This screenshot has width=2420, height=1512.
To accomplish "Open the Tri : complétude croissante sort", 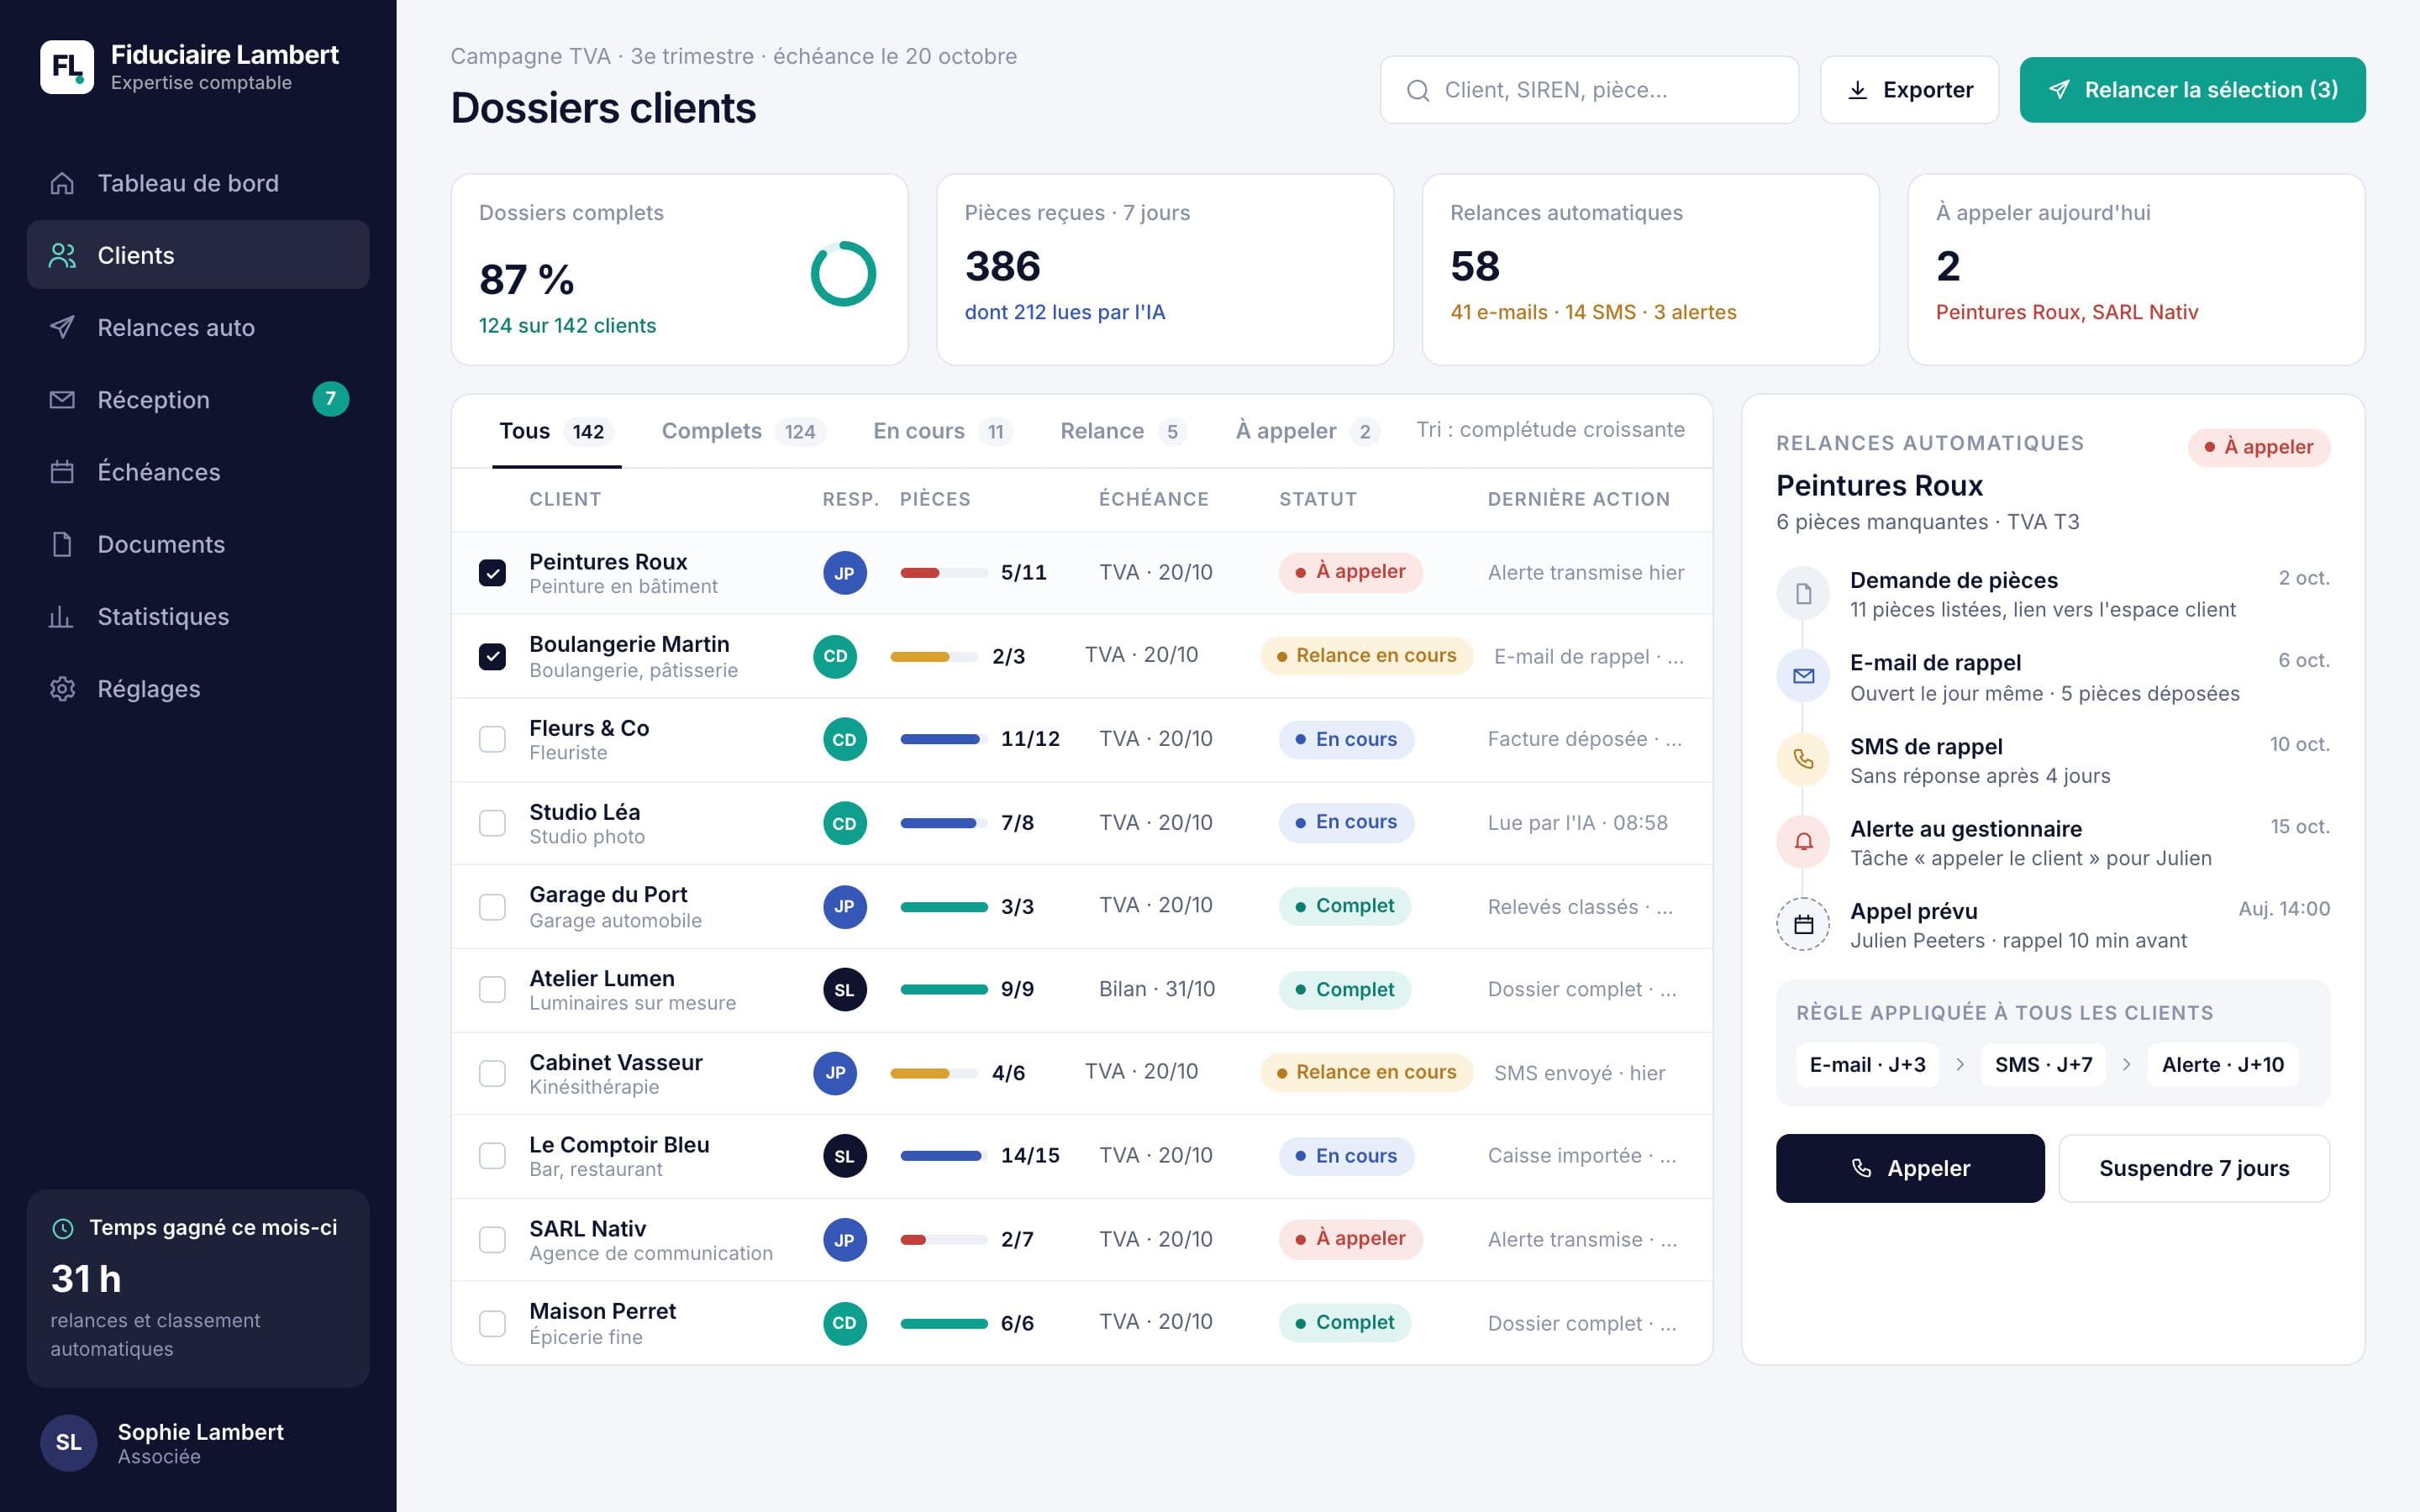I will point(1550,430).
